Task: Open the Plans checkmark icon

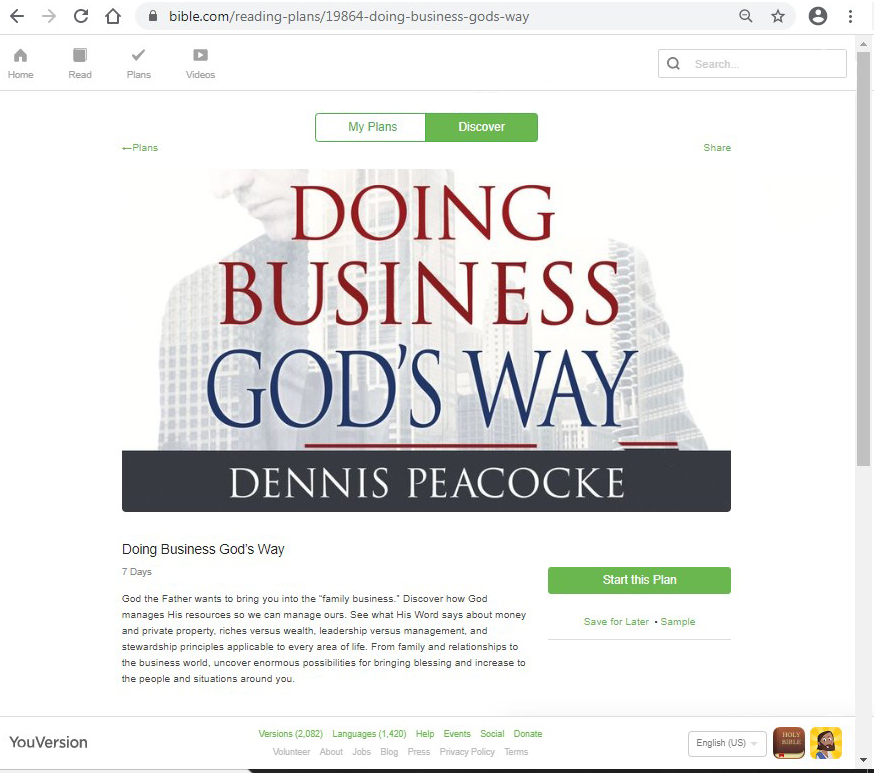Action: point(138,55)
